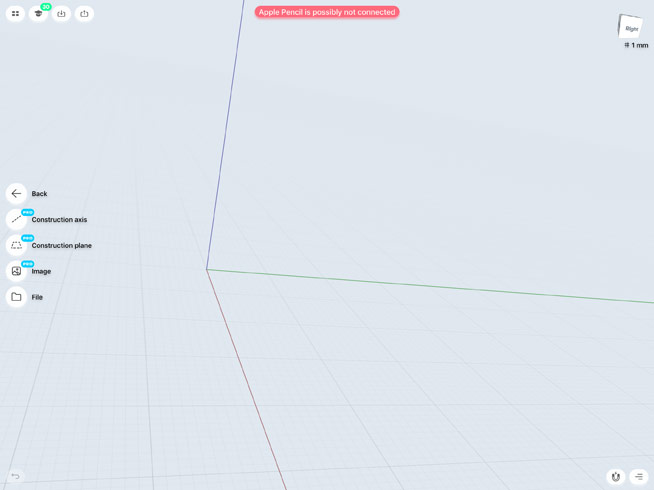Open the File folder icon
654x490 pixels.
coord(16,297)
